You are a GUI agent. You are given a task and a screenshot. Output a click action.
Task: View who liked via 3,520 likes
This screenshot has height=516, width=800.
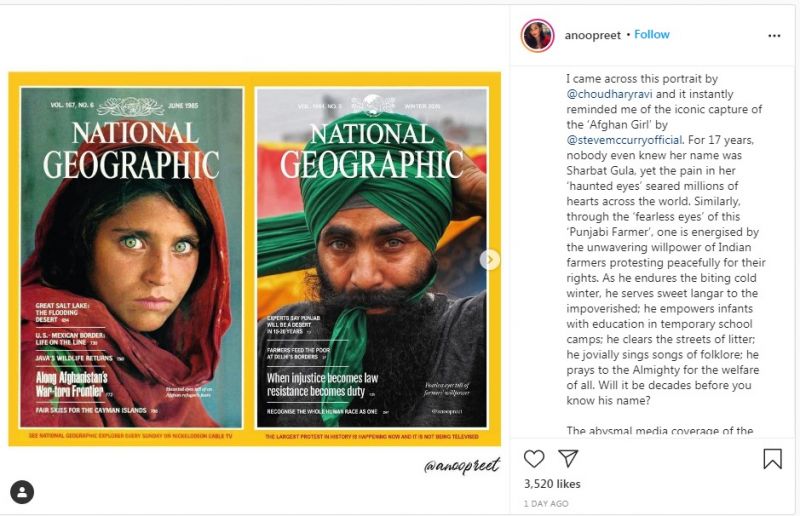pos(552,484)
